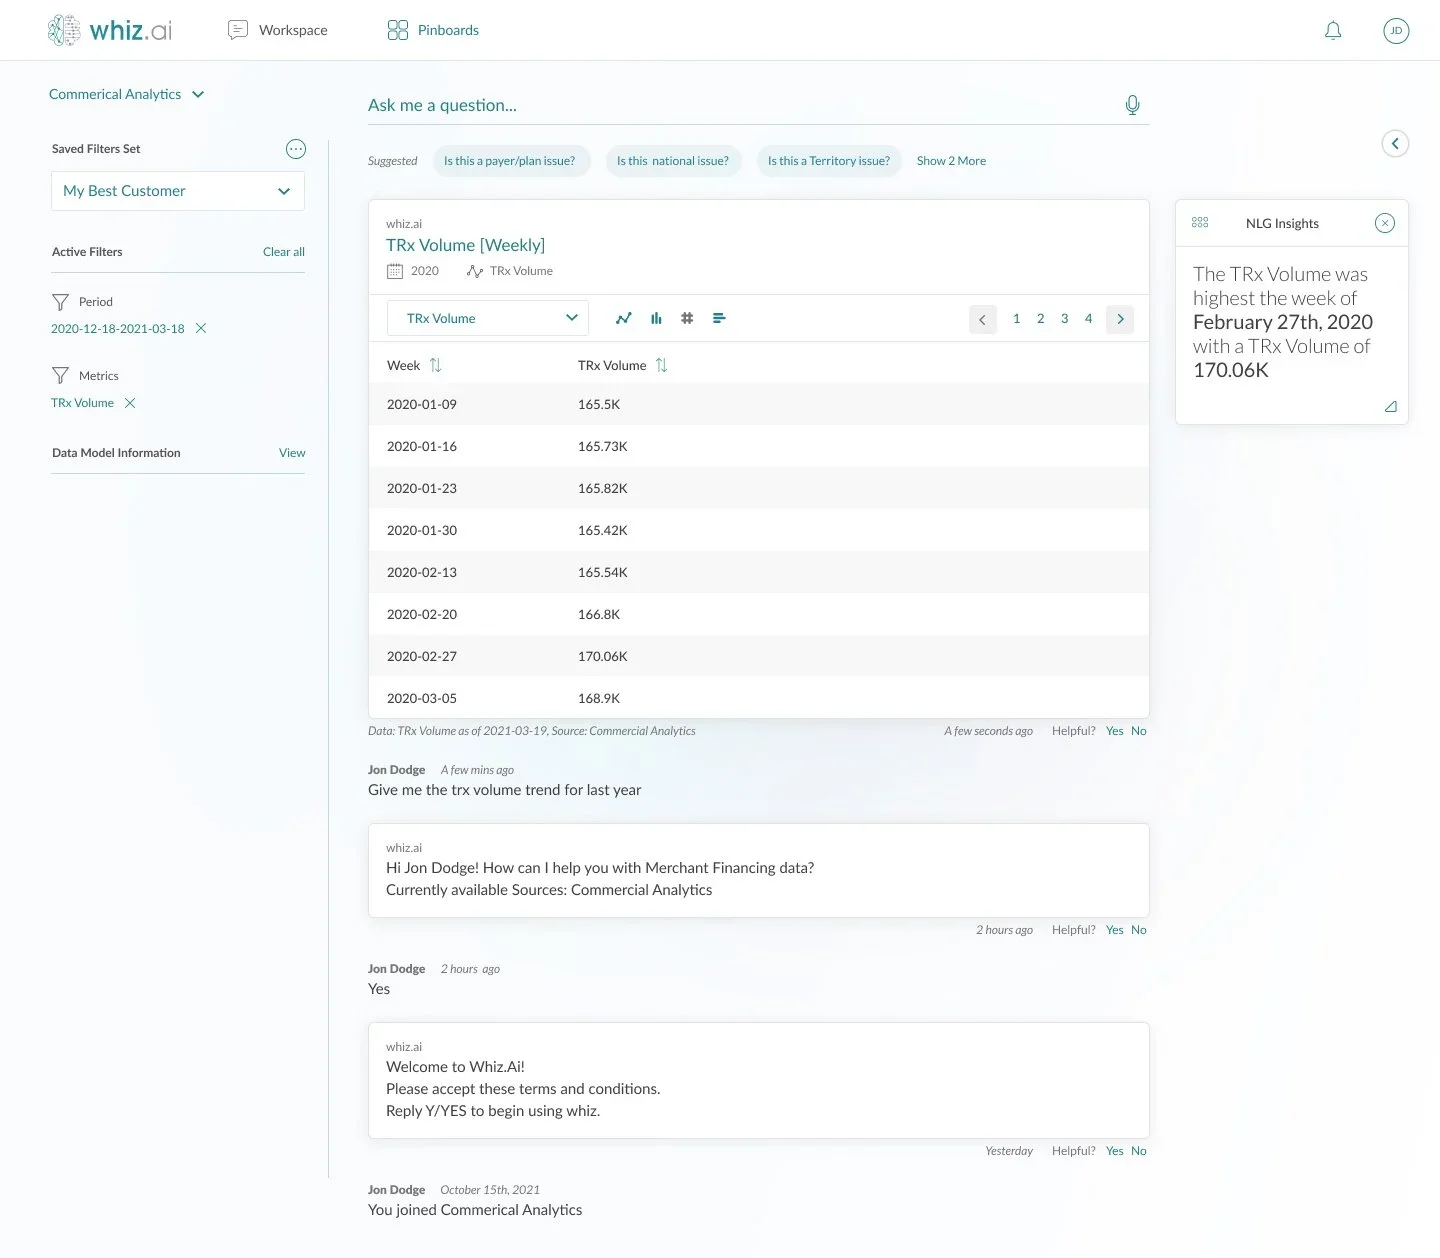Open the Pinboards tab
1440x1258 pixels.
433,30
